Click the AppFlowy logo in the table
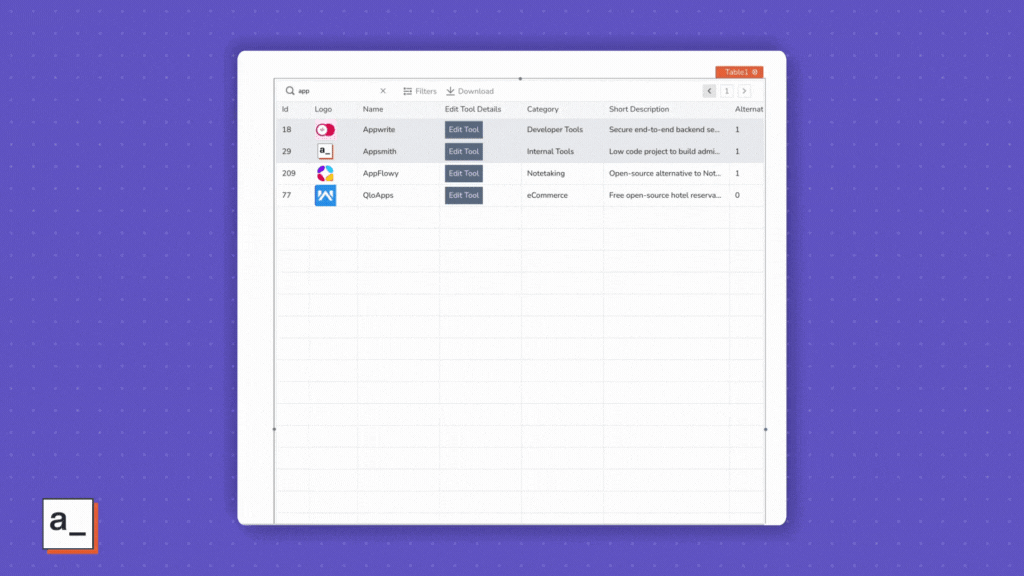This screenshot has height=576, width=1024. pos(325,174)
